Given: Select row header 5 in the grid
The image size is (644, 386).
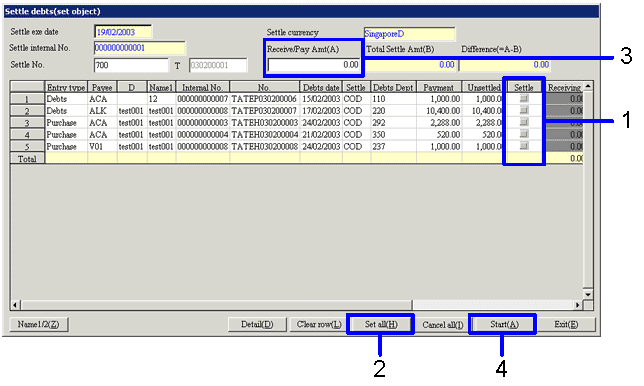Looking at the screenshot, I should point(27,147).
